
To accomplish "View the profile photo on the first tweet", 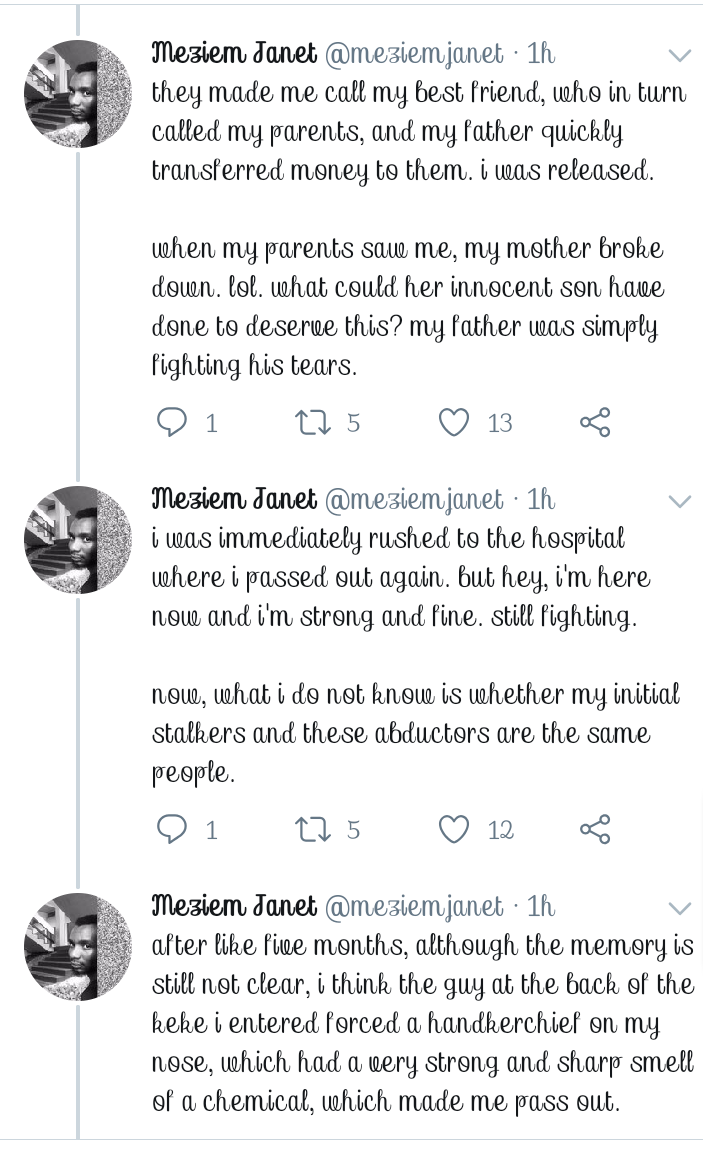I will (x=78, y=94).
